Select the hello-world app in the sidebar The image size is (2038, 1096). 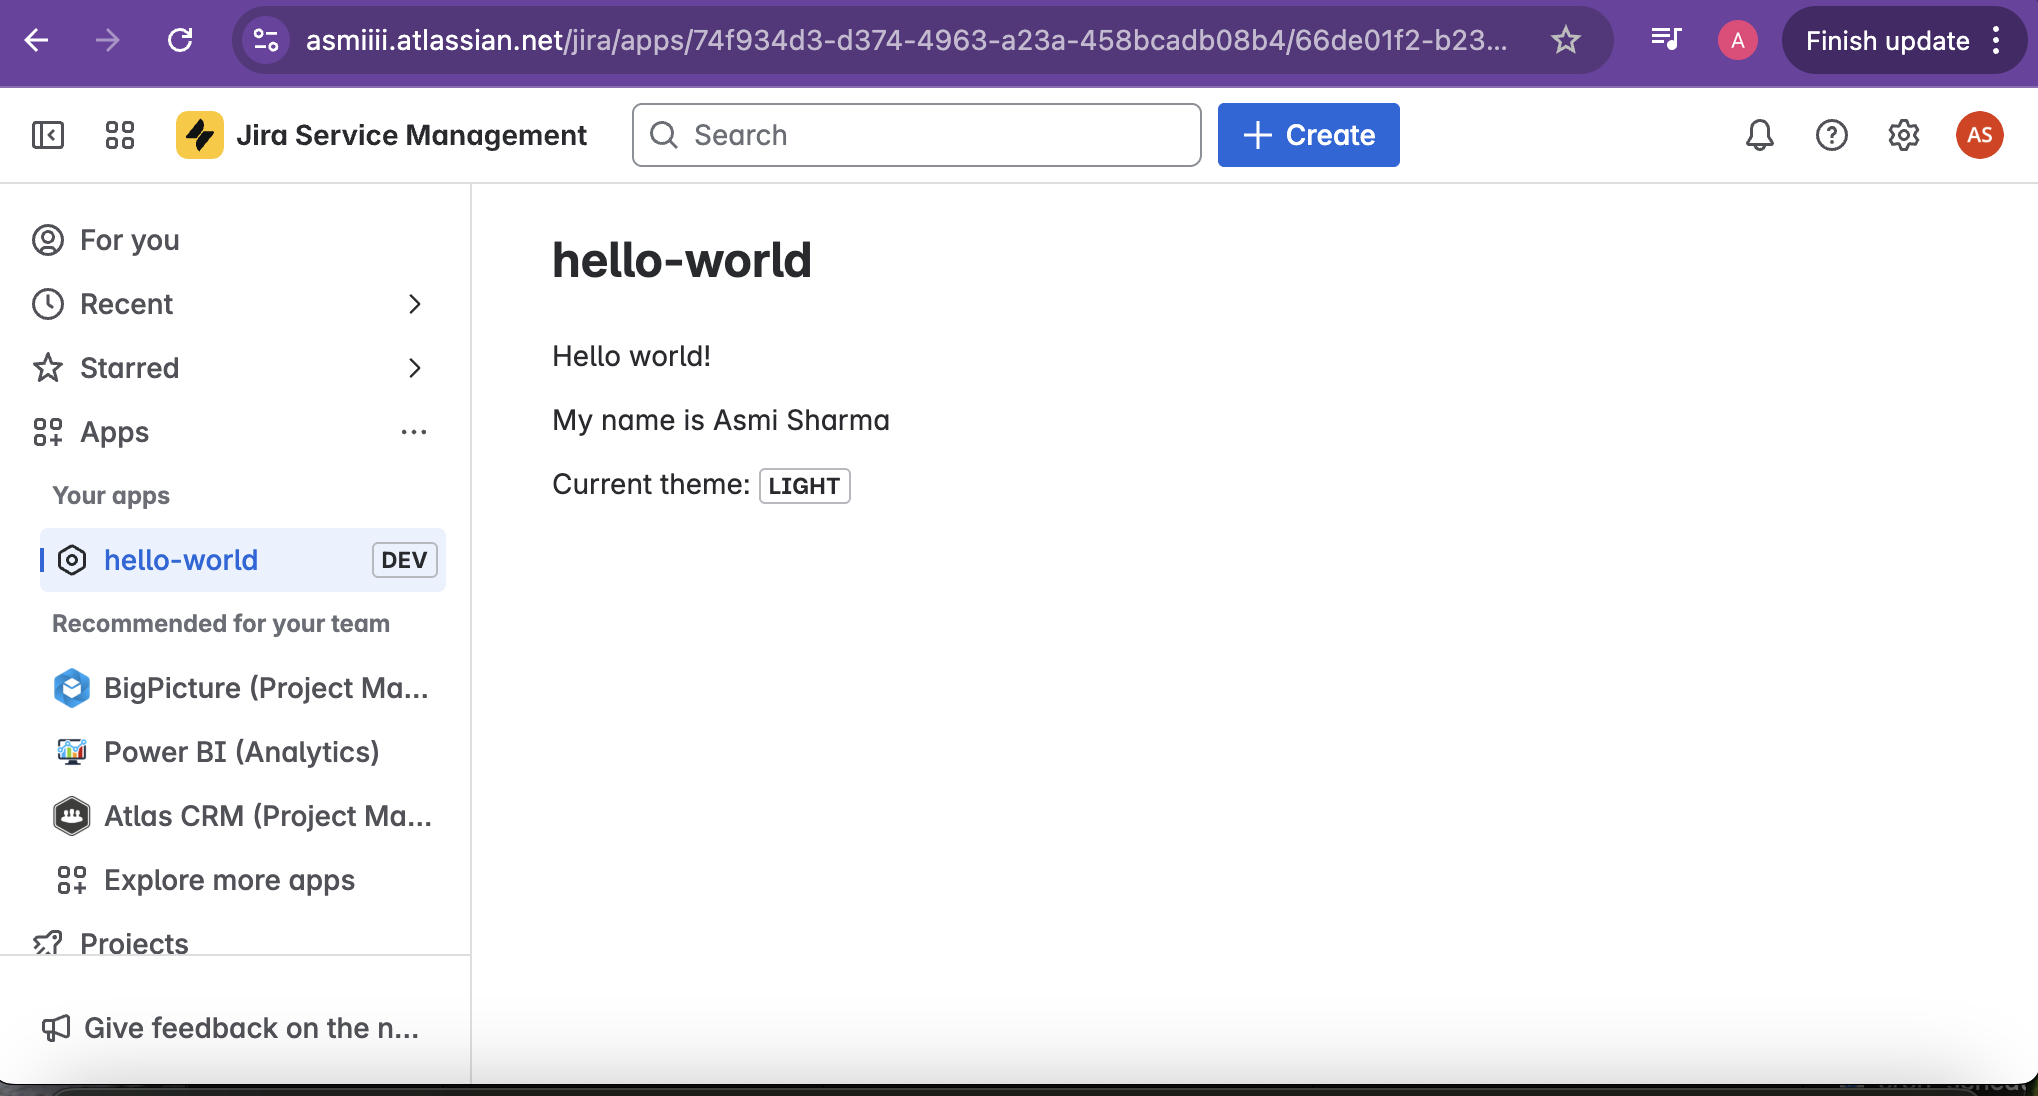(x=181, y=560)
